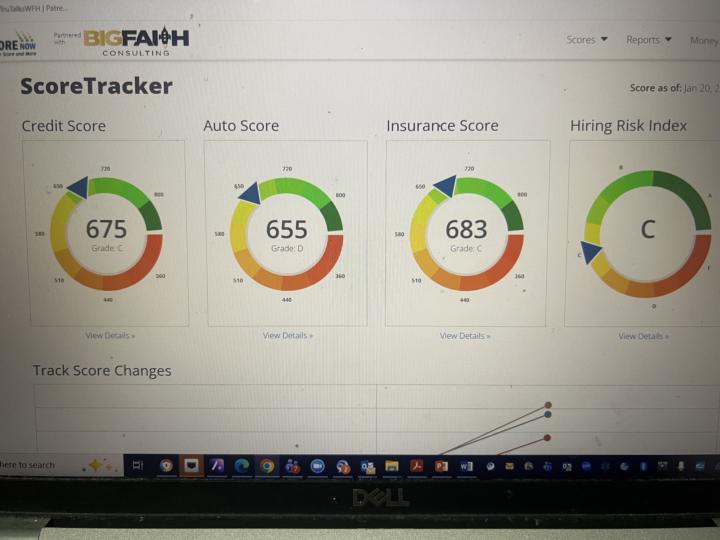Click the 'Score as of' date text
The width and height of the screenshot is (720, 540).
click(675, 88)
